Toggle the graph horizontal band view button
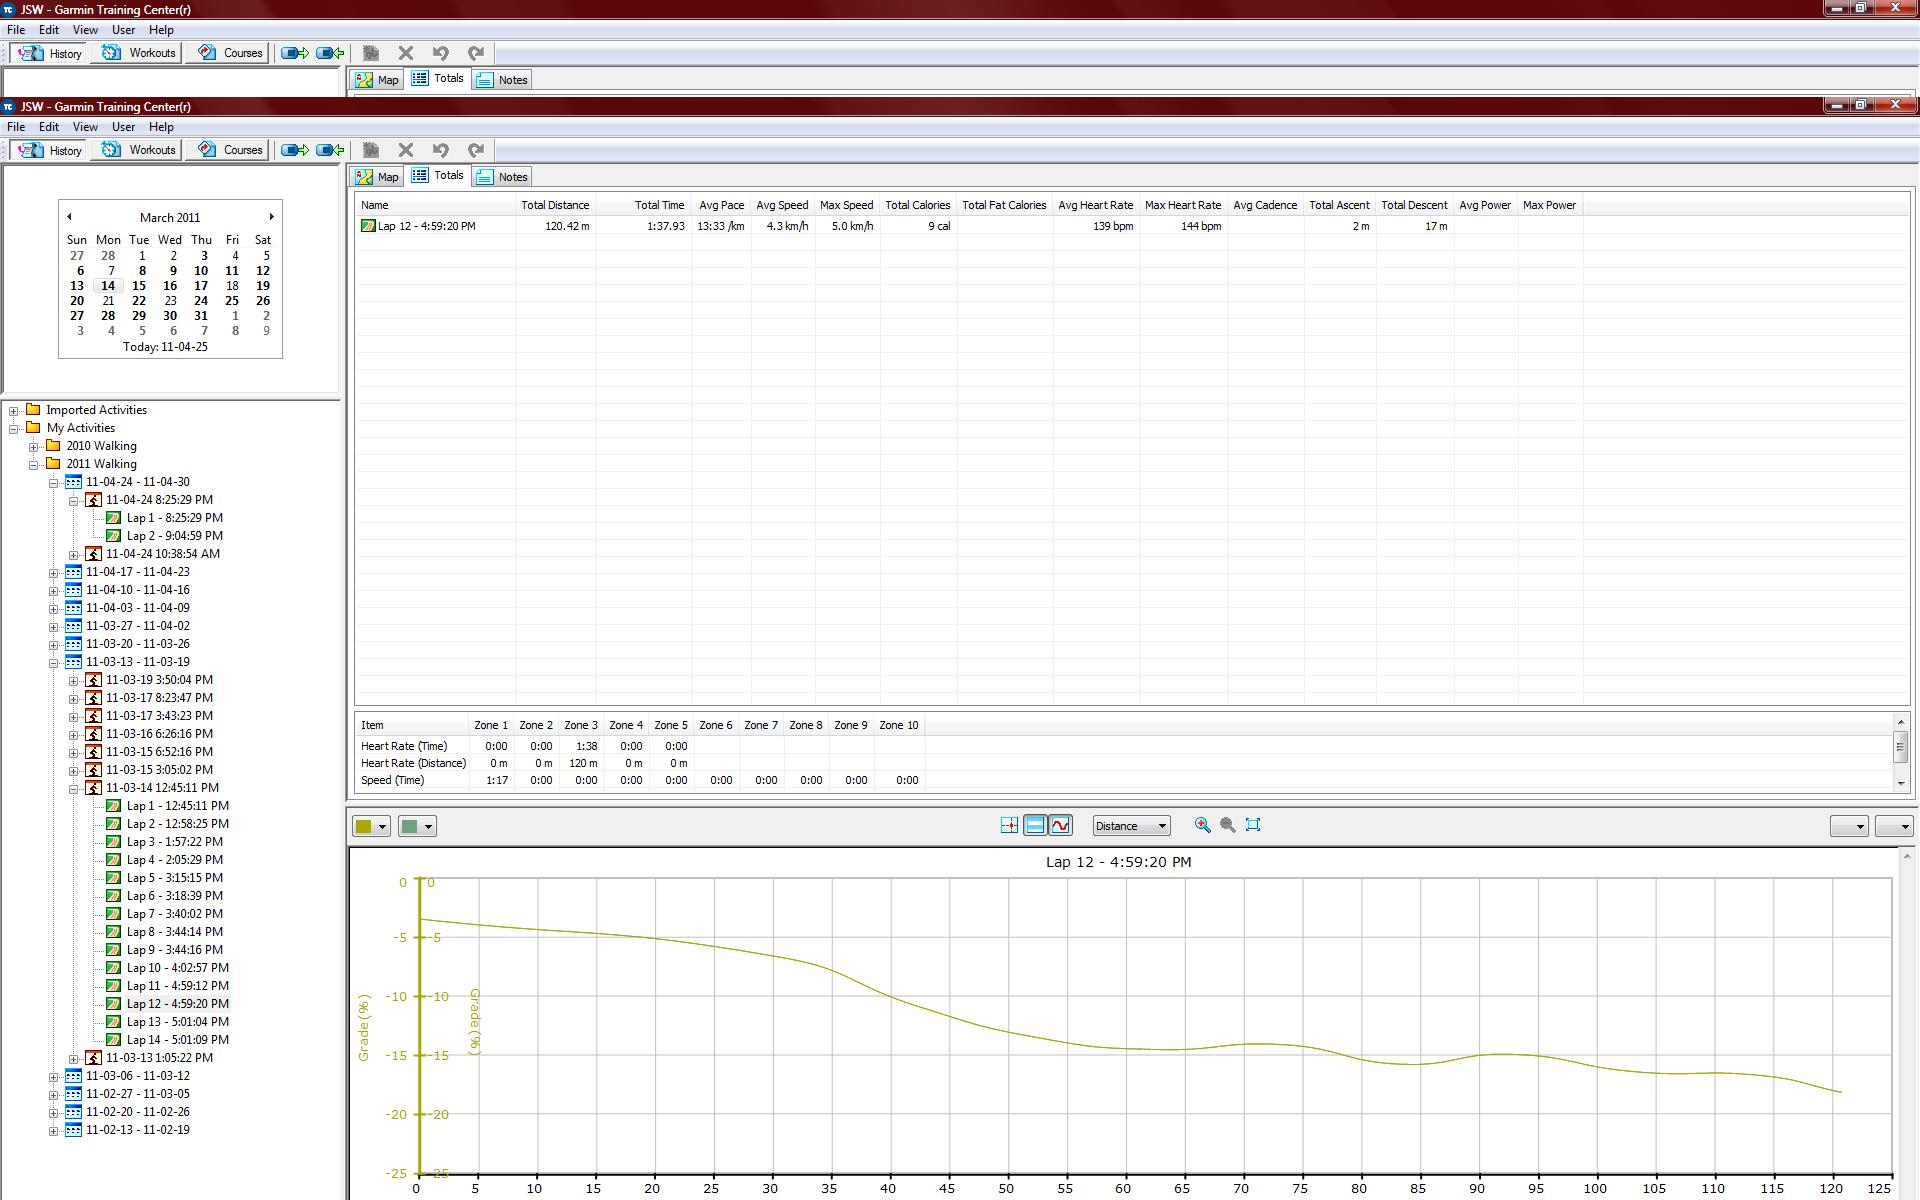The width and height of the screenshot is (1920, 1200). click(x=1035, y=825)
